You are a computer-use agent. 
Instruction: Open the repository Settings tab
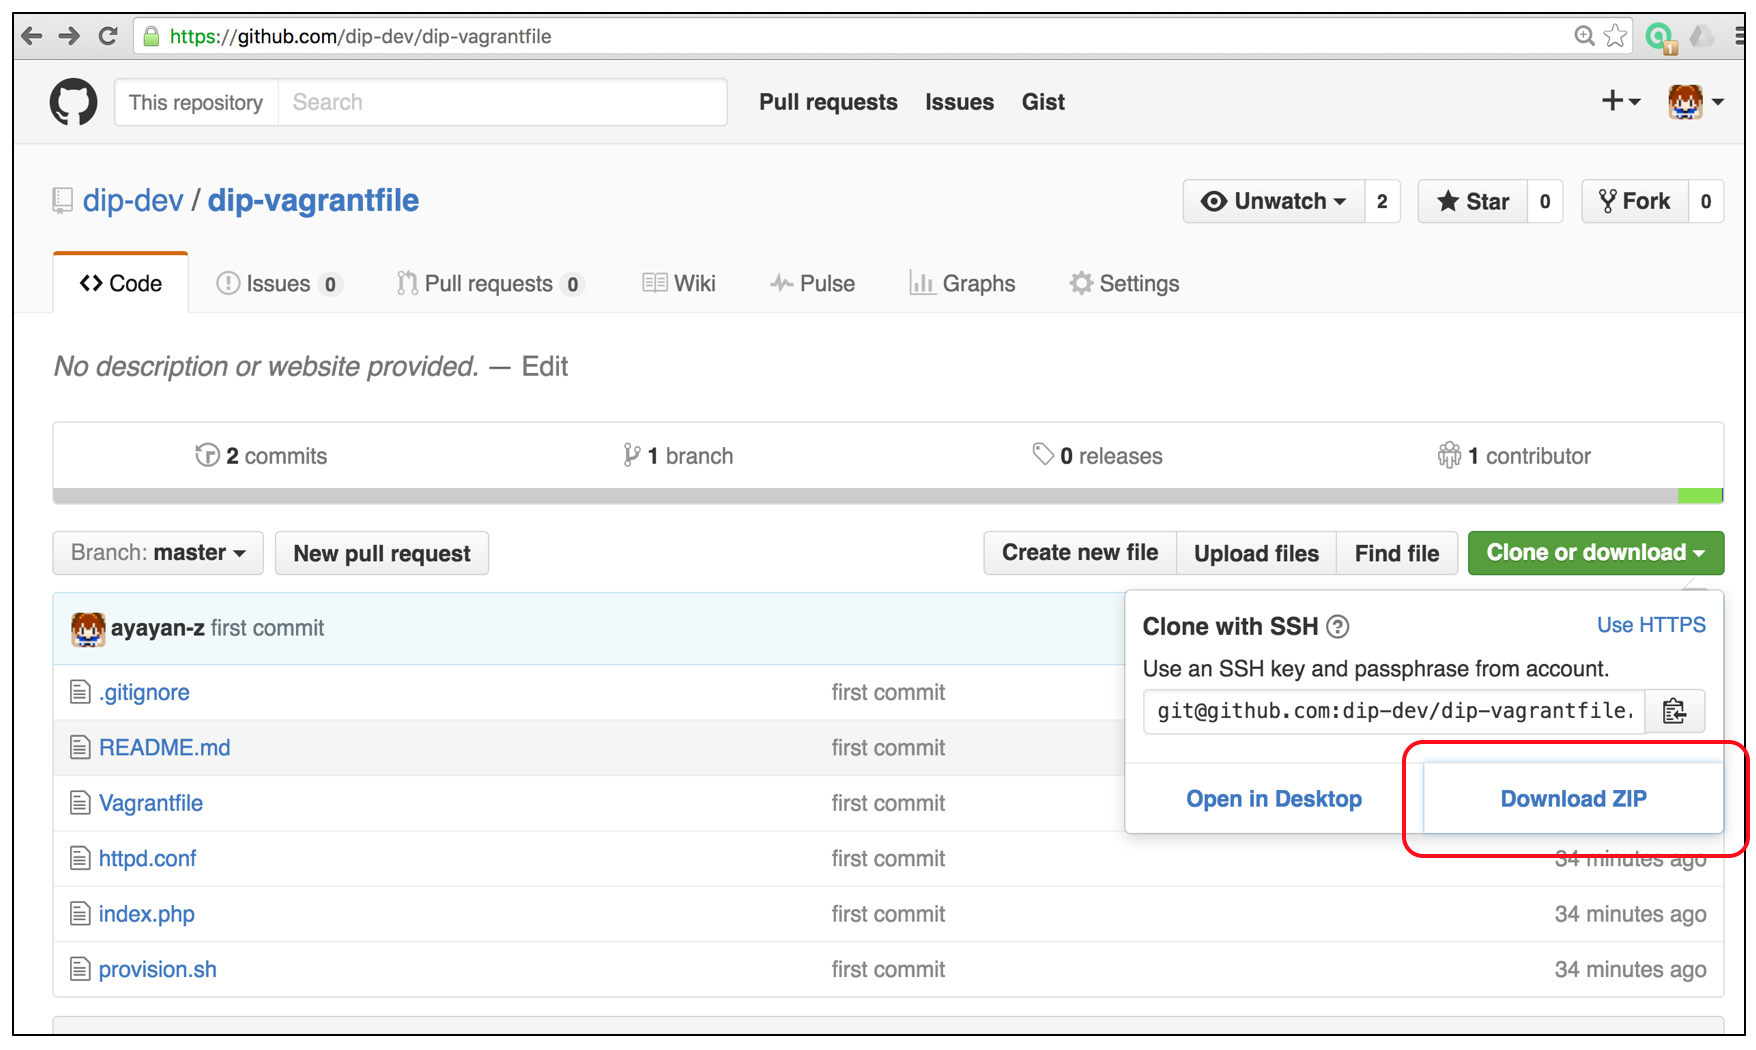[1124, 284]
